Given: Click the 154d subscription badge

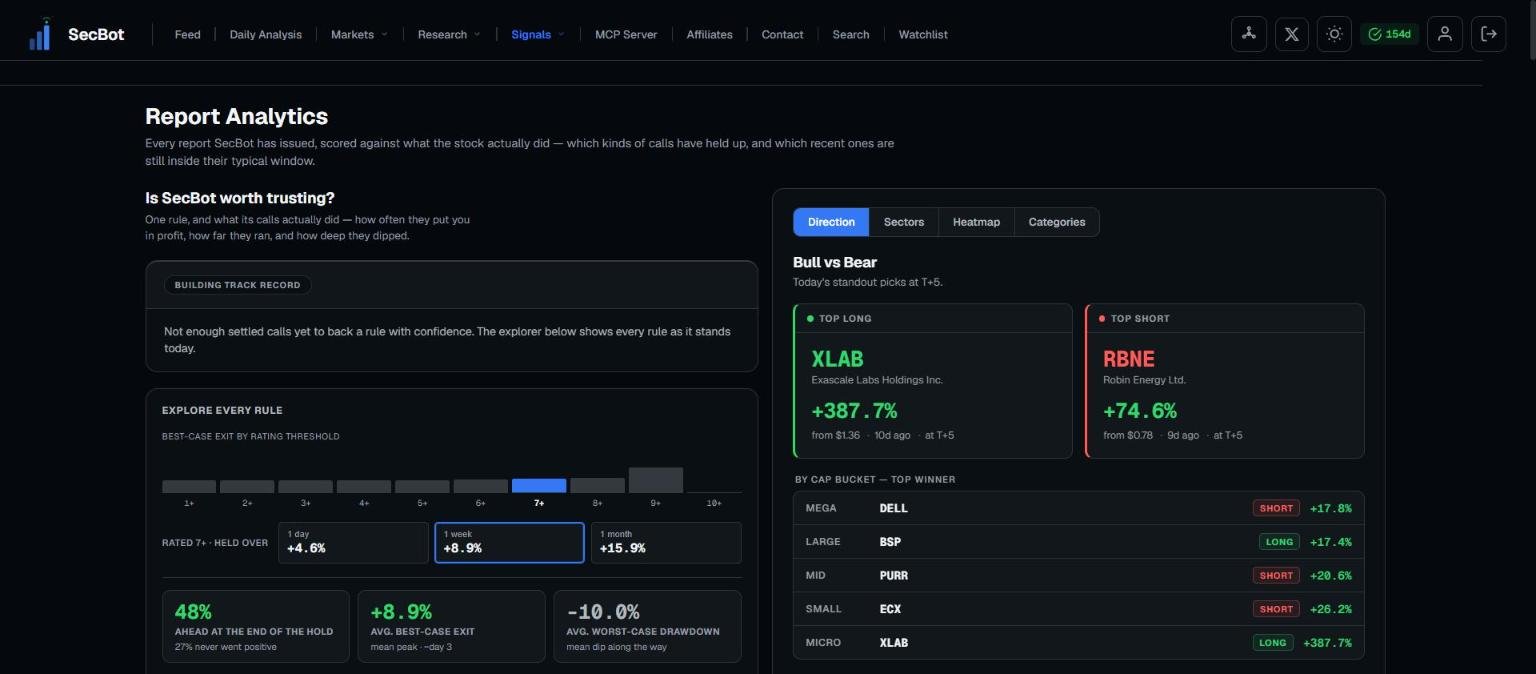Looking at the screenshot, I should click(1389, 34).
